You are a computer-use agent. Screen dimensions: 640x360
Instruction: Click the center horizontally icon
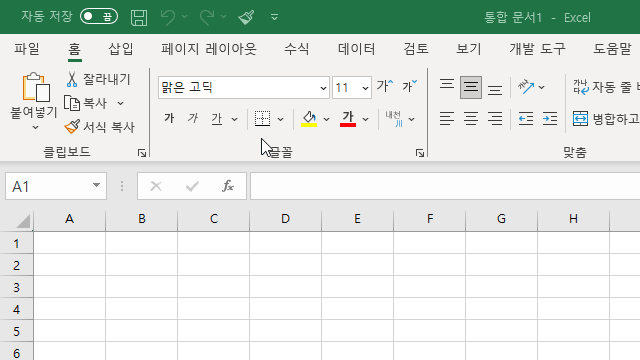pyautogui.click(x=471, y=119)
